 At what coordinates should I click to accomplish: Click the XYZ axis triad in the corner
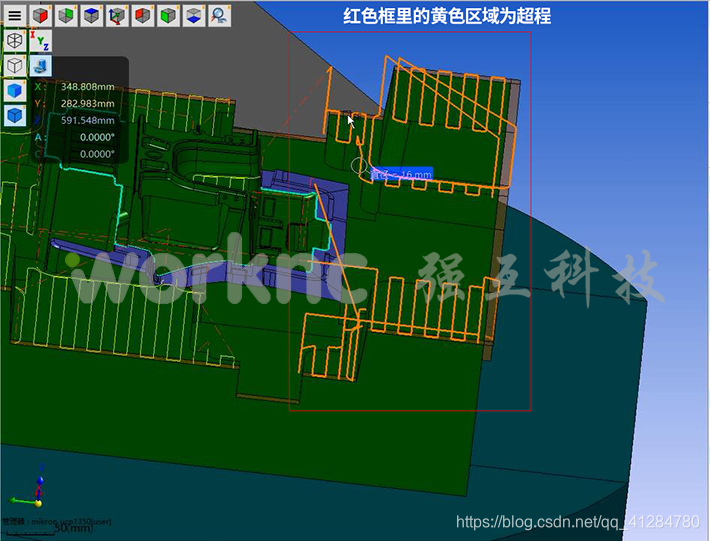[x=28, y=487]
